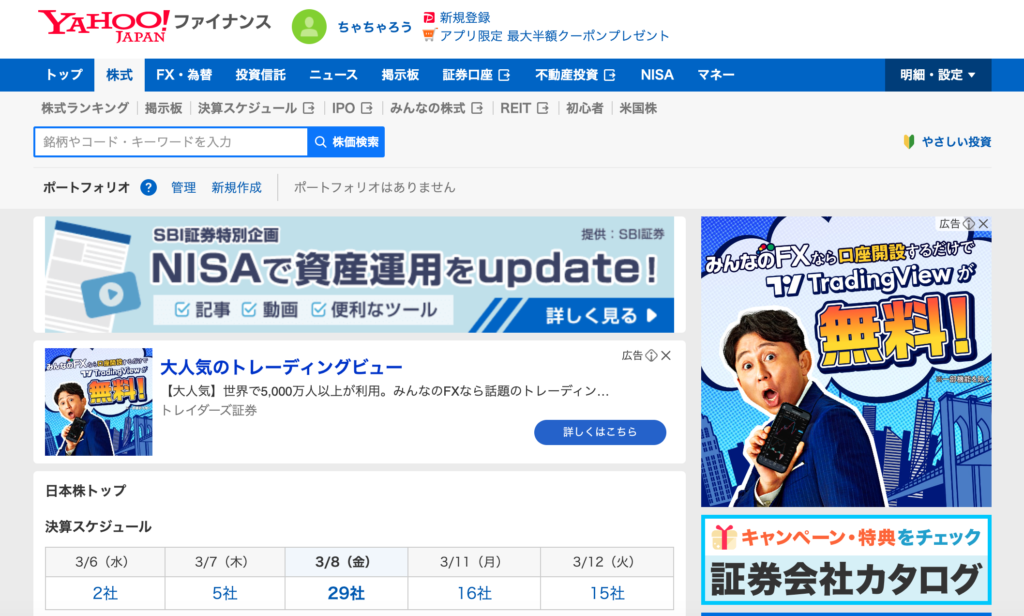Click the 新規登録 registration link

(x=464, y=18)
